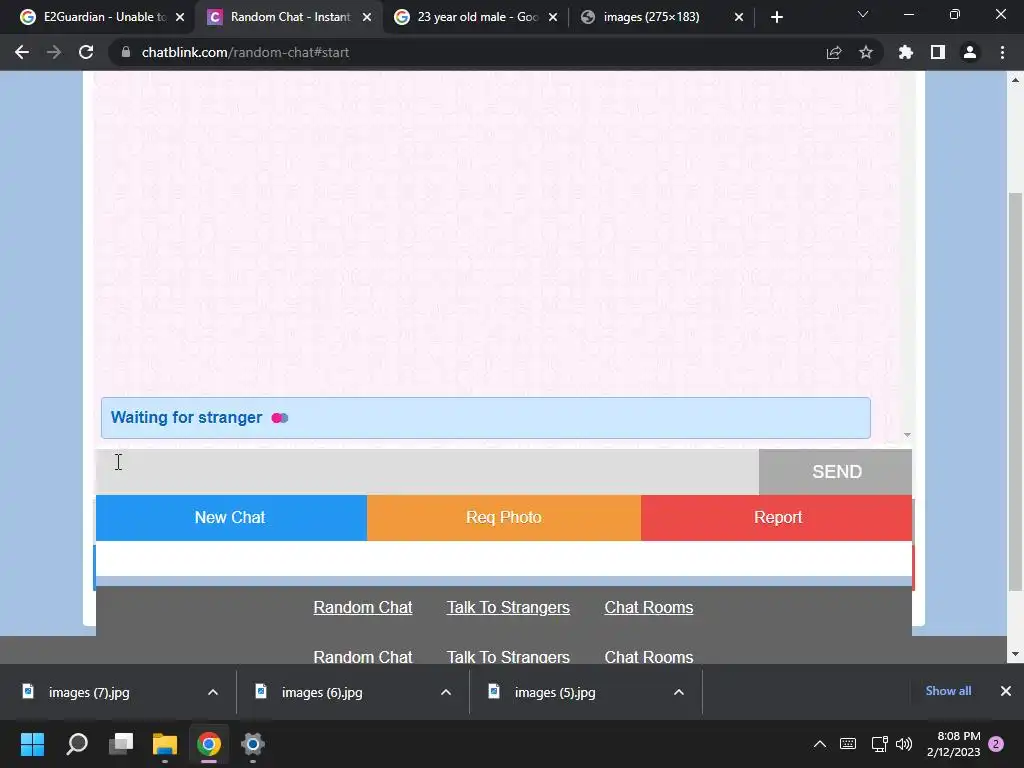Screen dimensions: 1024x768
Task: Click the lower Talk To Strangers footer link
Action: (x=508, y=656)
